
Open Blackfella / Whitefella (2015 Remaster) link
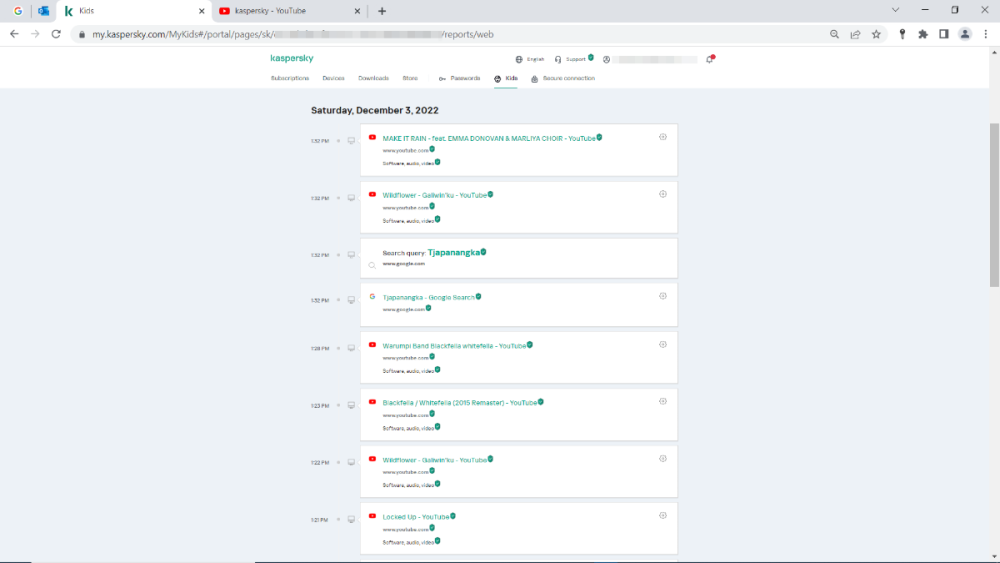(459, 403)
